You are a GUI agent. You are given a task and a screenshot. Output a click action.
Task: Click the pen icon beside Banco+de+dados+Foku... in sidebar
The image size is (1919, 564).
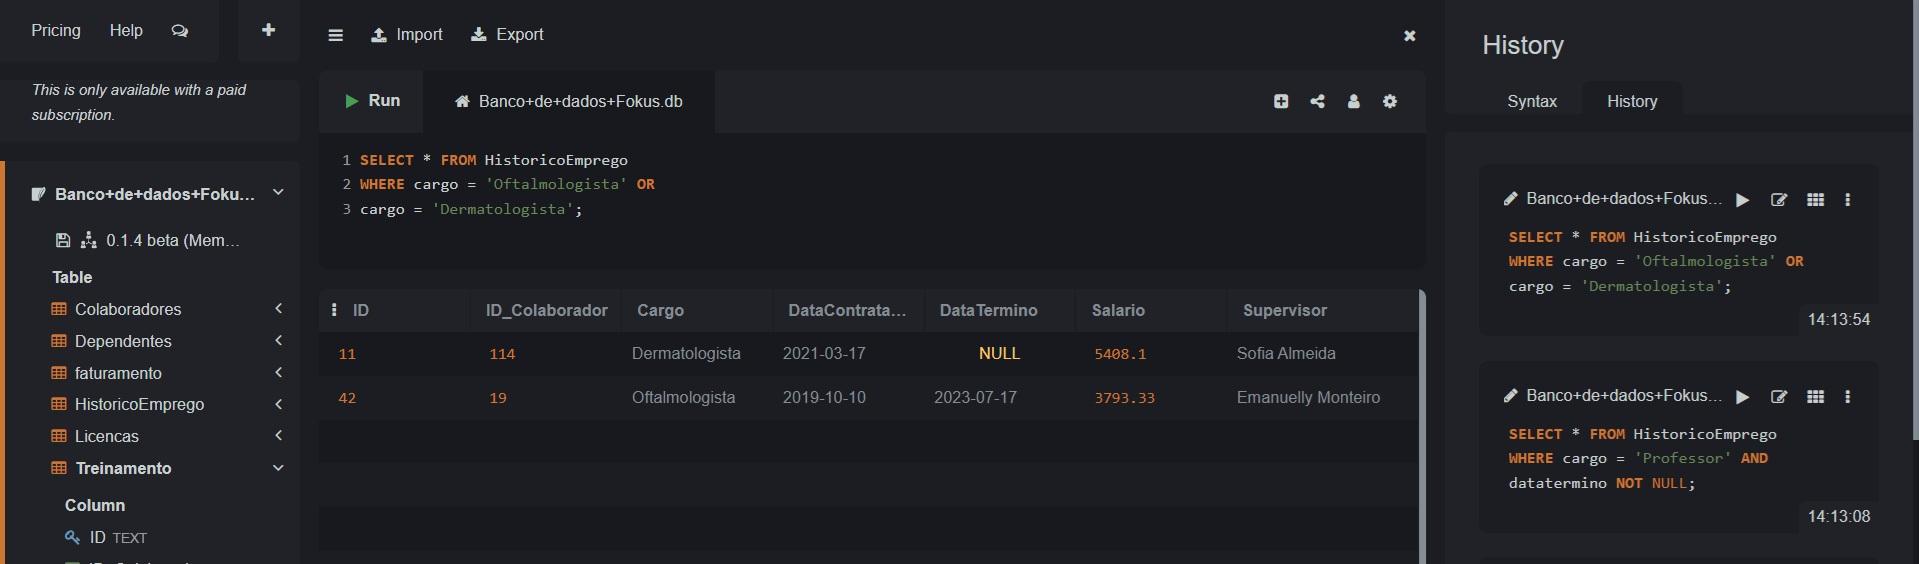point(38,194)
